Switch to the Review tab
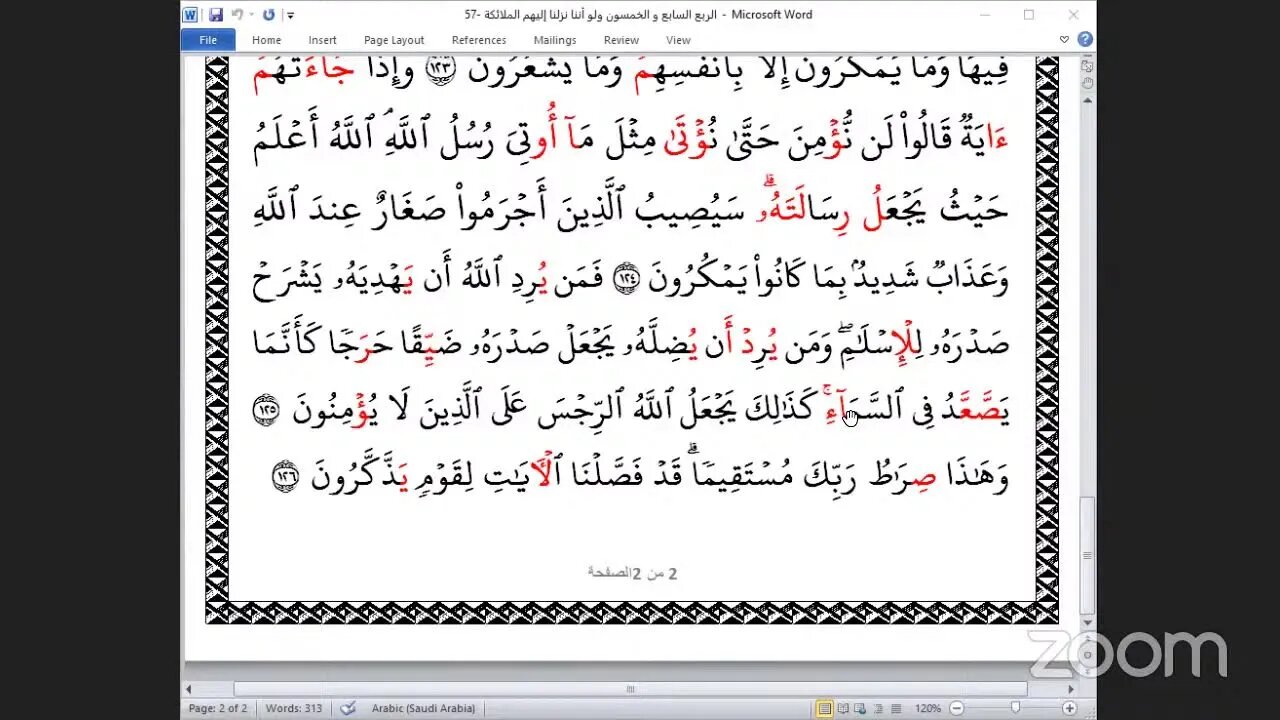This screenshot has height=720, width=1280. coord(621,40)
